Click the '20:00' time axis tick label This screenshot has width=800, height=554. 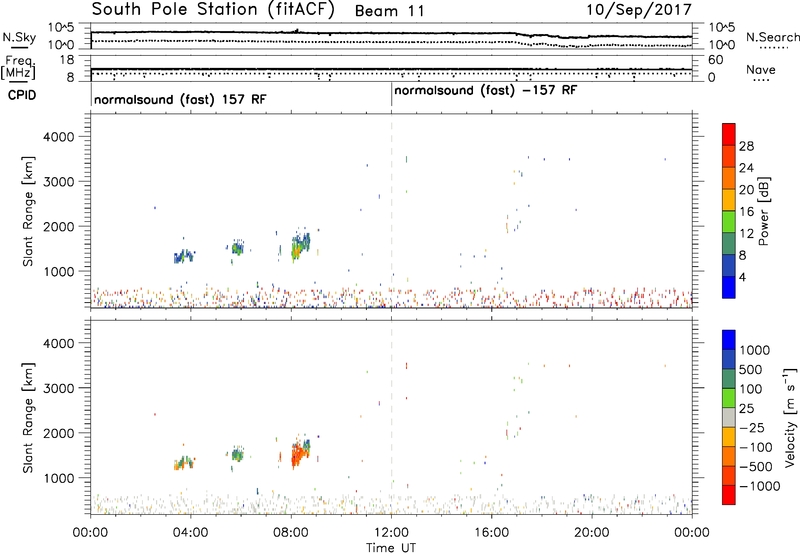592,533
